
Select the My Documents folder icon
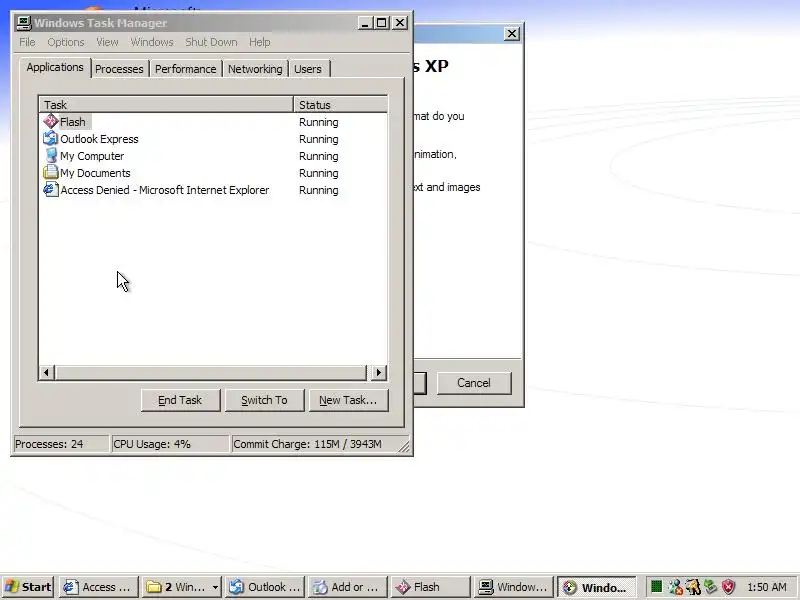51,172
